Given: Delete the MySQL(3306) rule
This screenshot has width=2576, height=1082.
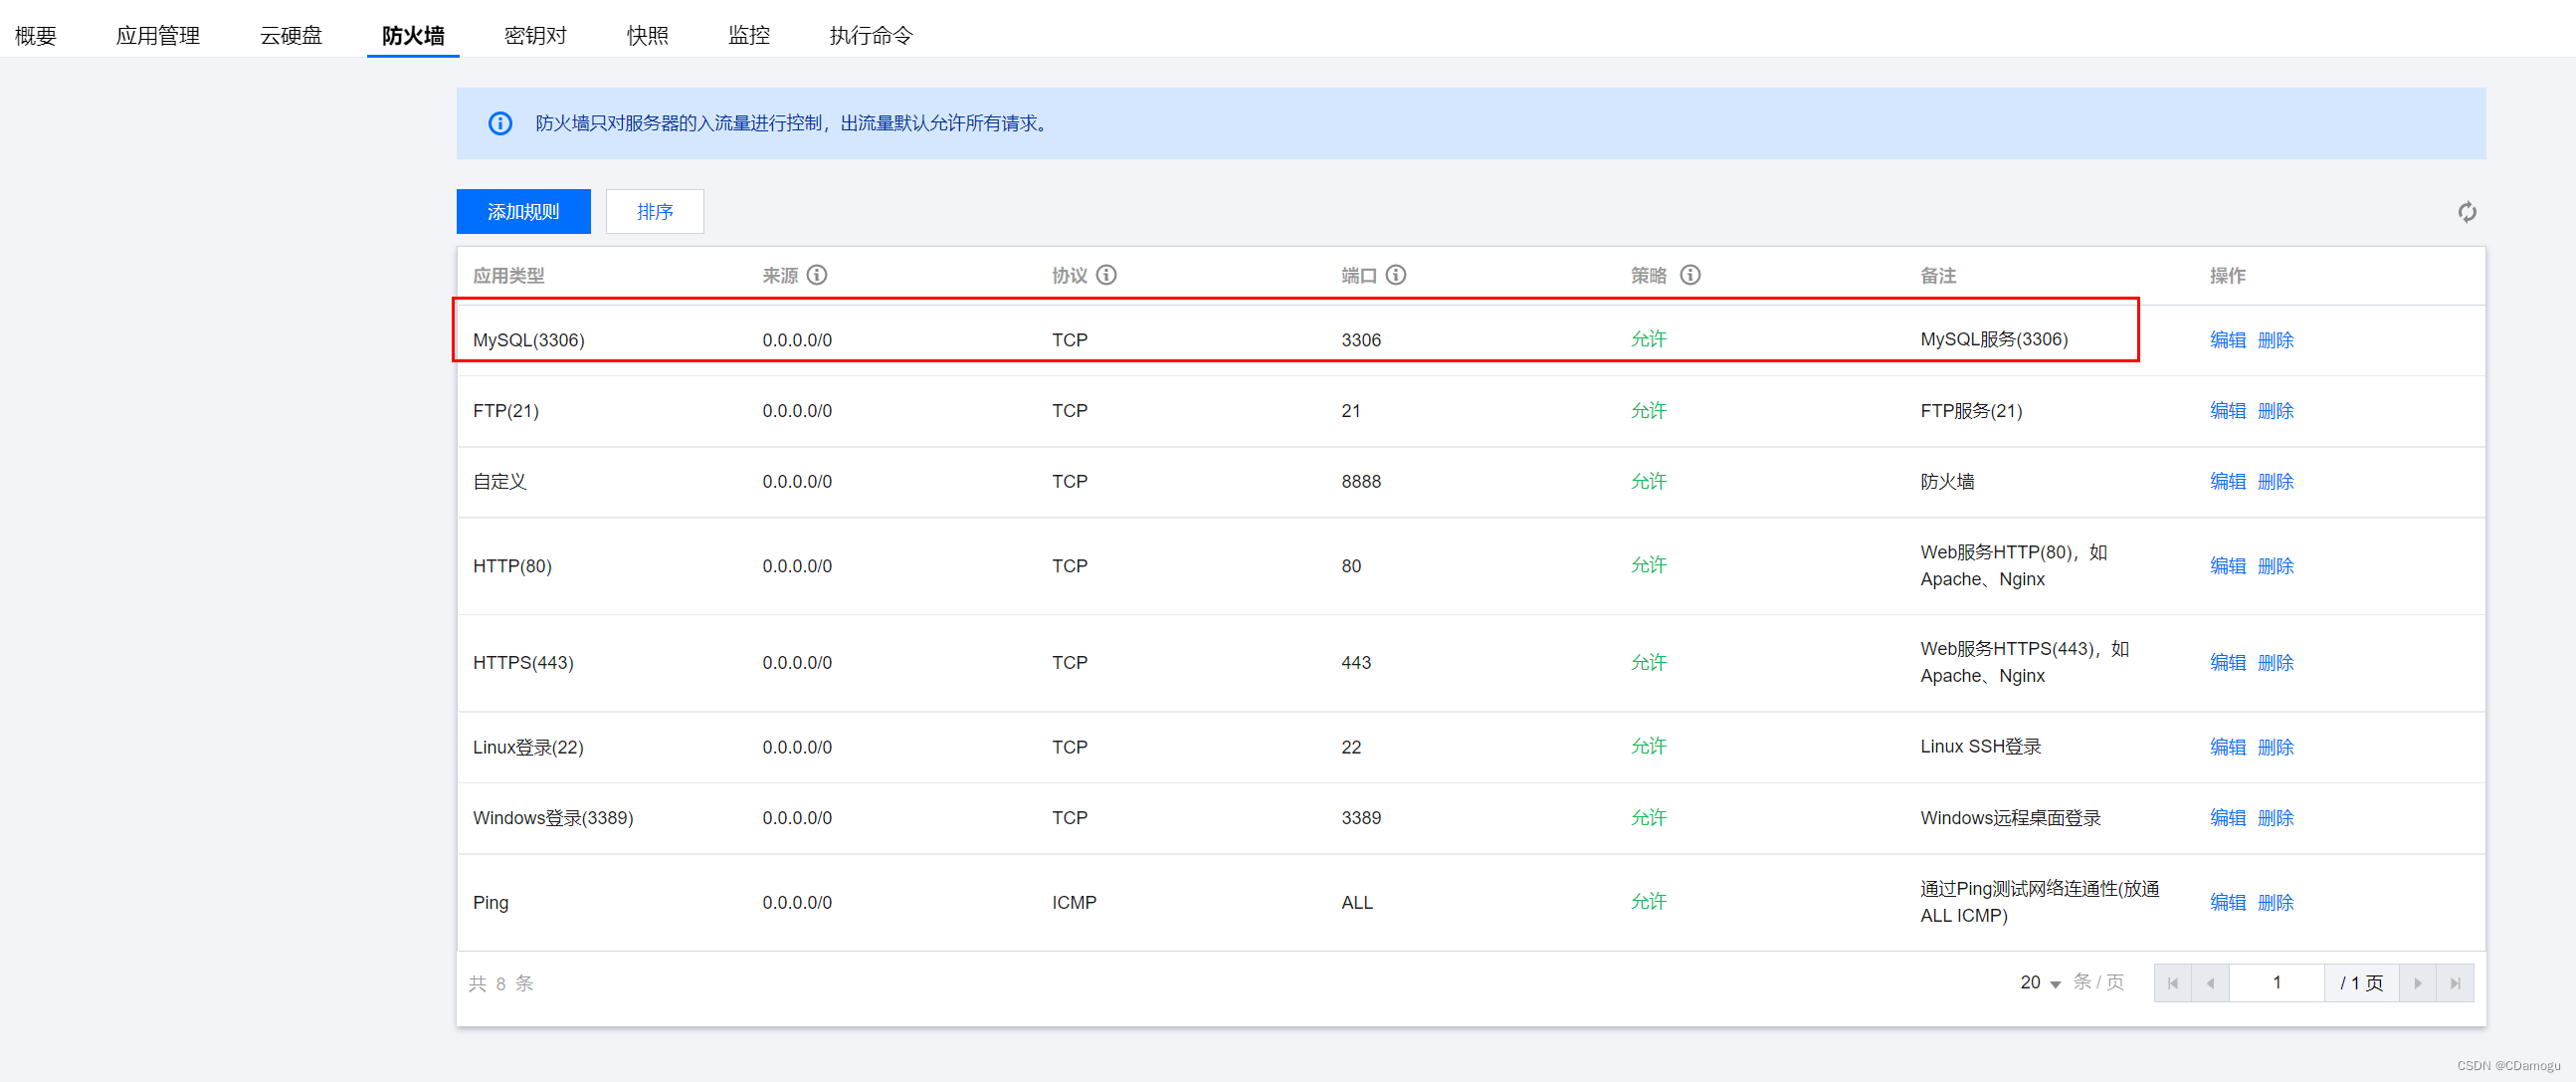Looking at the screenshot, I should tap(2275, 340).
